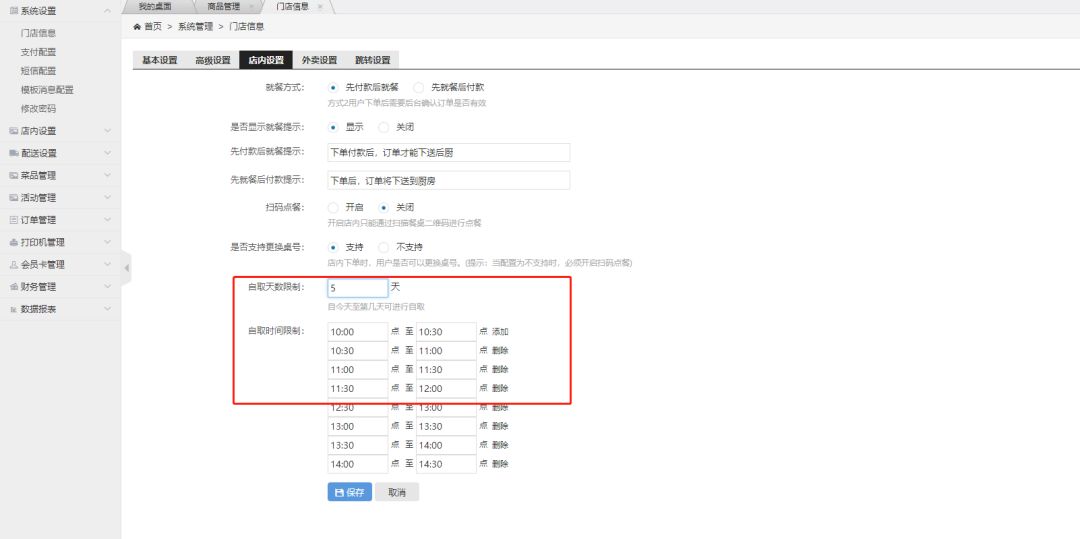Click the 订单管理 list icon
This screenshot has width=1080, height=539.
point(14,220)
